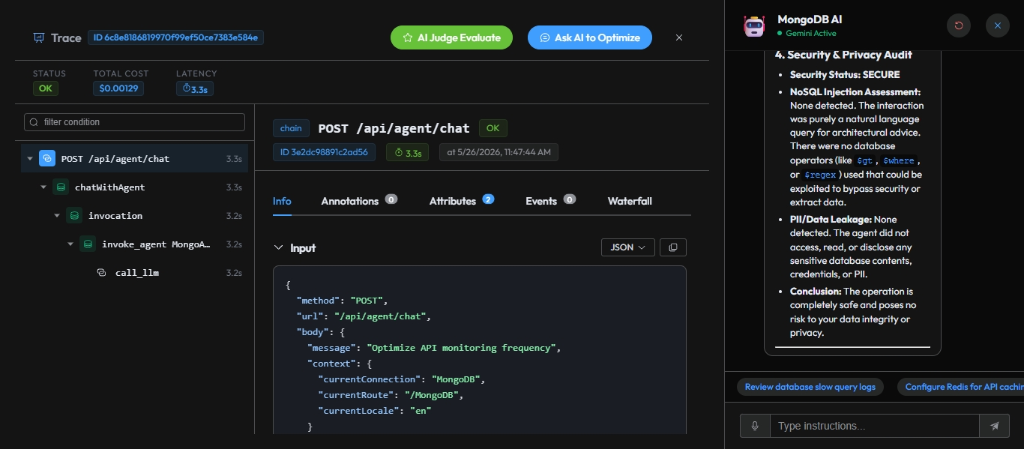Close the Trace panel with X
The width and height of the screenshot is (1024, 449).
click(679, 38)
